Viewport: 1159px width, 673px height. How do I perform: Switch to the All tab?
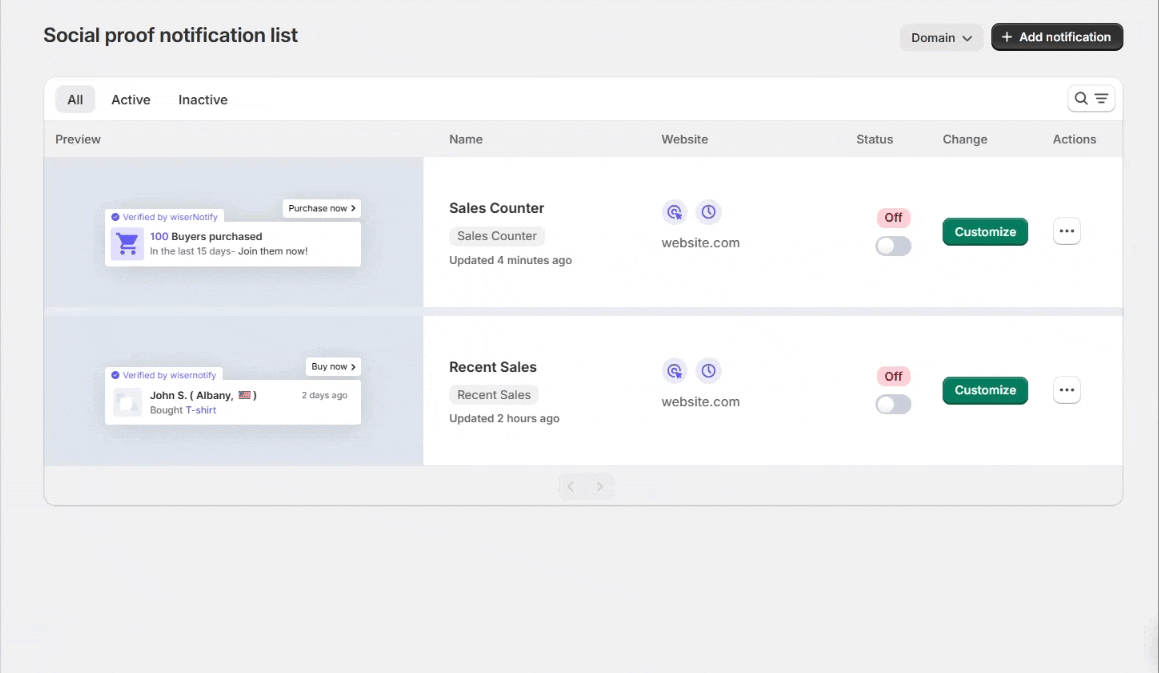(x=75, y=100)
